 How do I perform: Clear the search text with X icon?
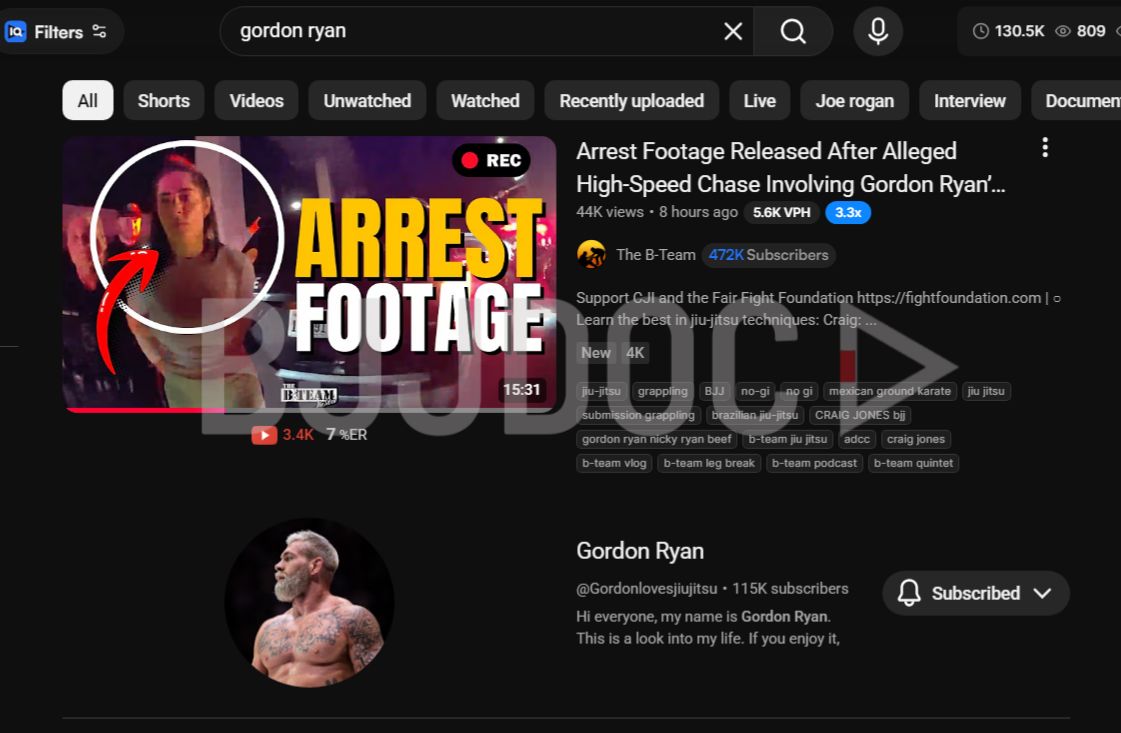coord(733,31)
